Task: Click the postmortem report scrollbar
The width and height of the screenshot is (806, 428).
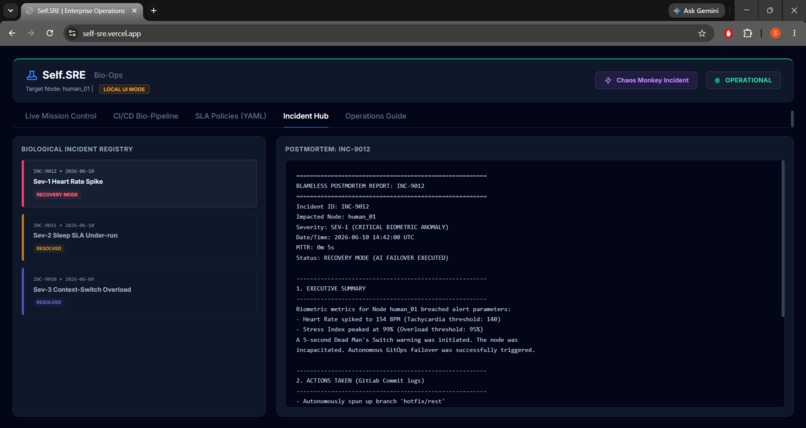Action: tap(783, 238)
